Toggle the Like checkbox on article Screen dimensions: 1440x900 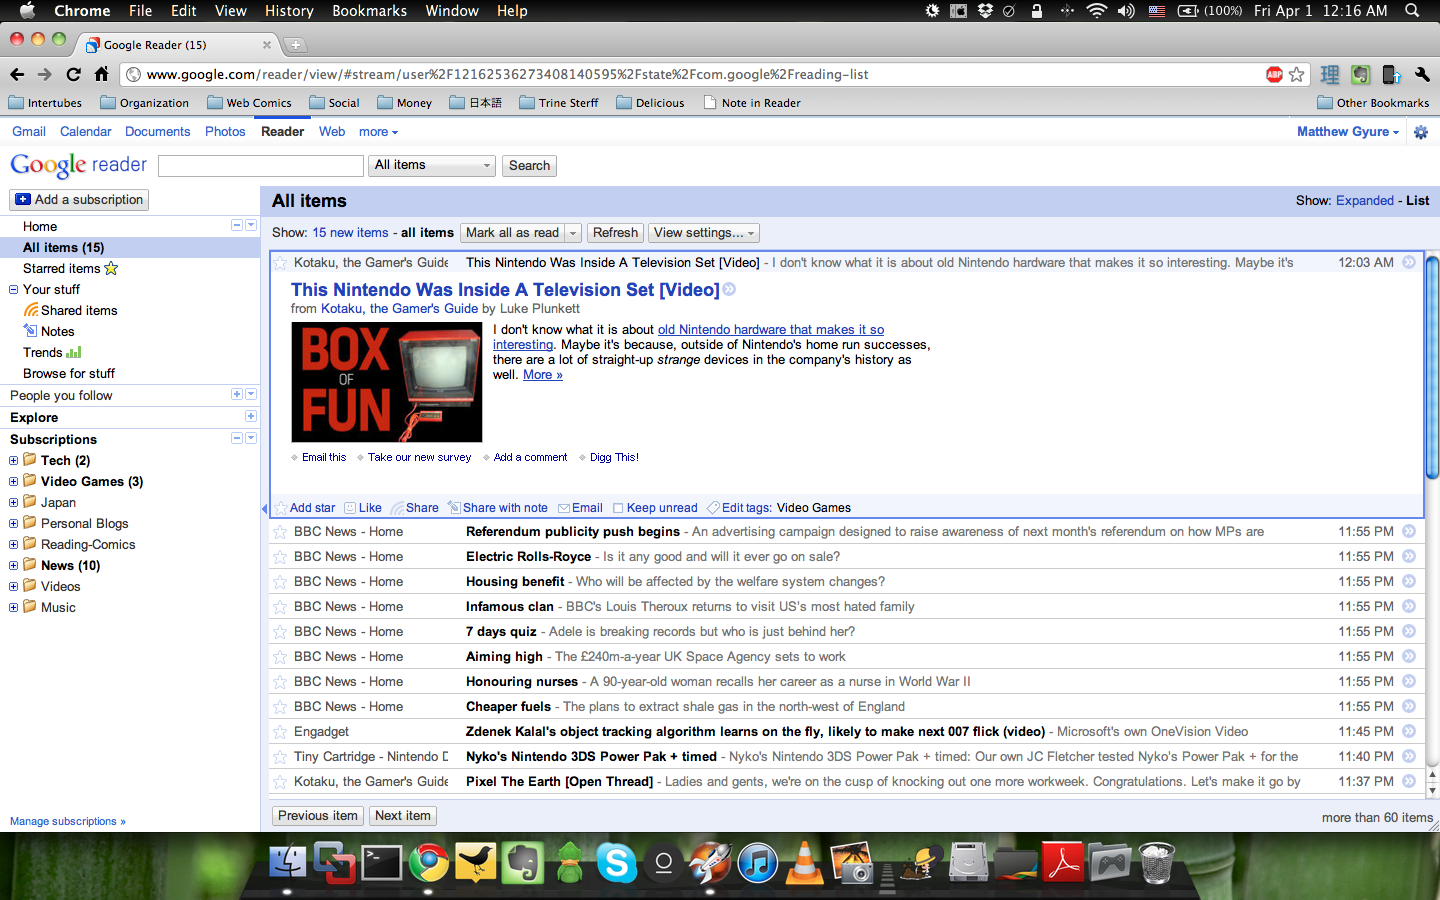tap(350, 508)
